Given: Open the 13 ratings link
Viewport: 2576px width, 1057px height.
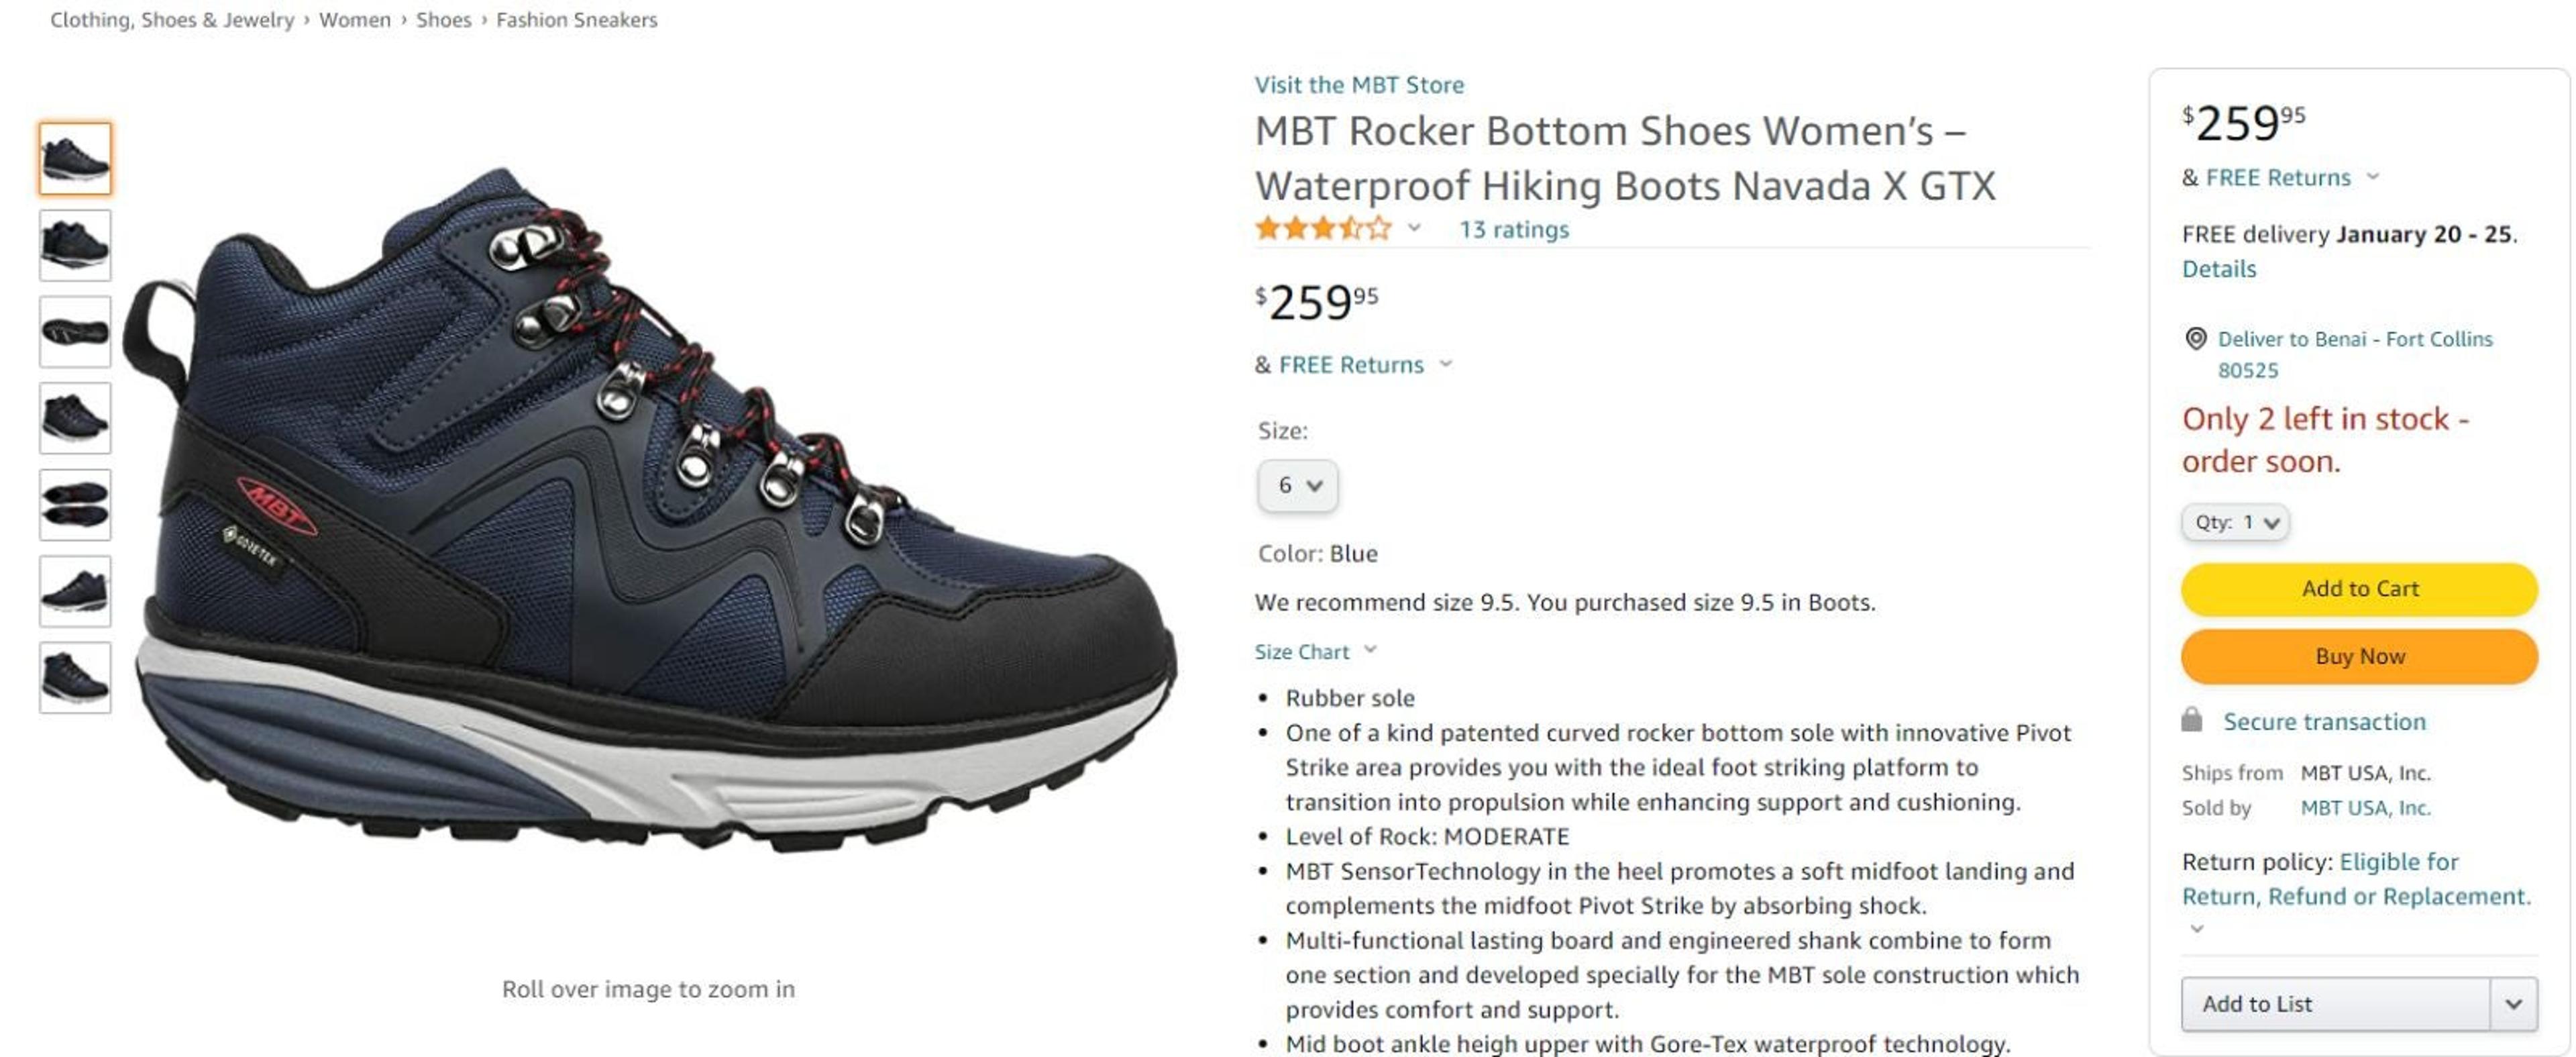Looking at the screenshot, I should point(1513,230).
